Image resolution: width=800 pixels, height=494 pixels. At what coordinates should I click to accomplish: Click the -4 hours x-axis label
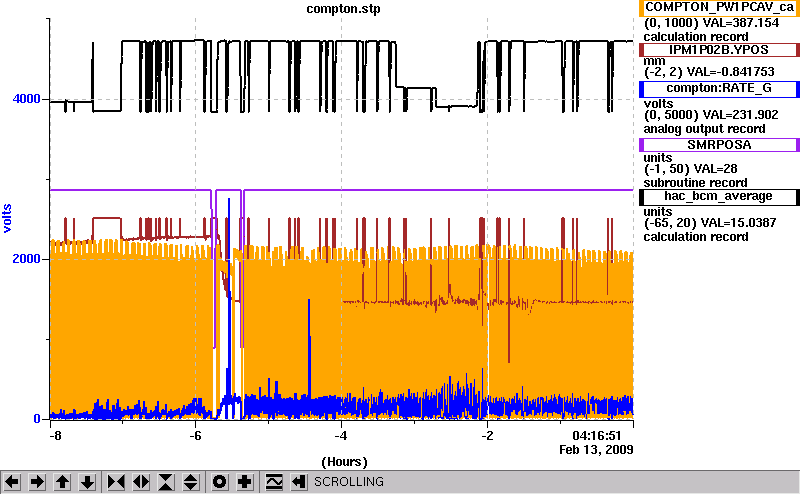coord(341,436)
